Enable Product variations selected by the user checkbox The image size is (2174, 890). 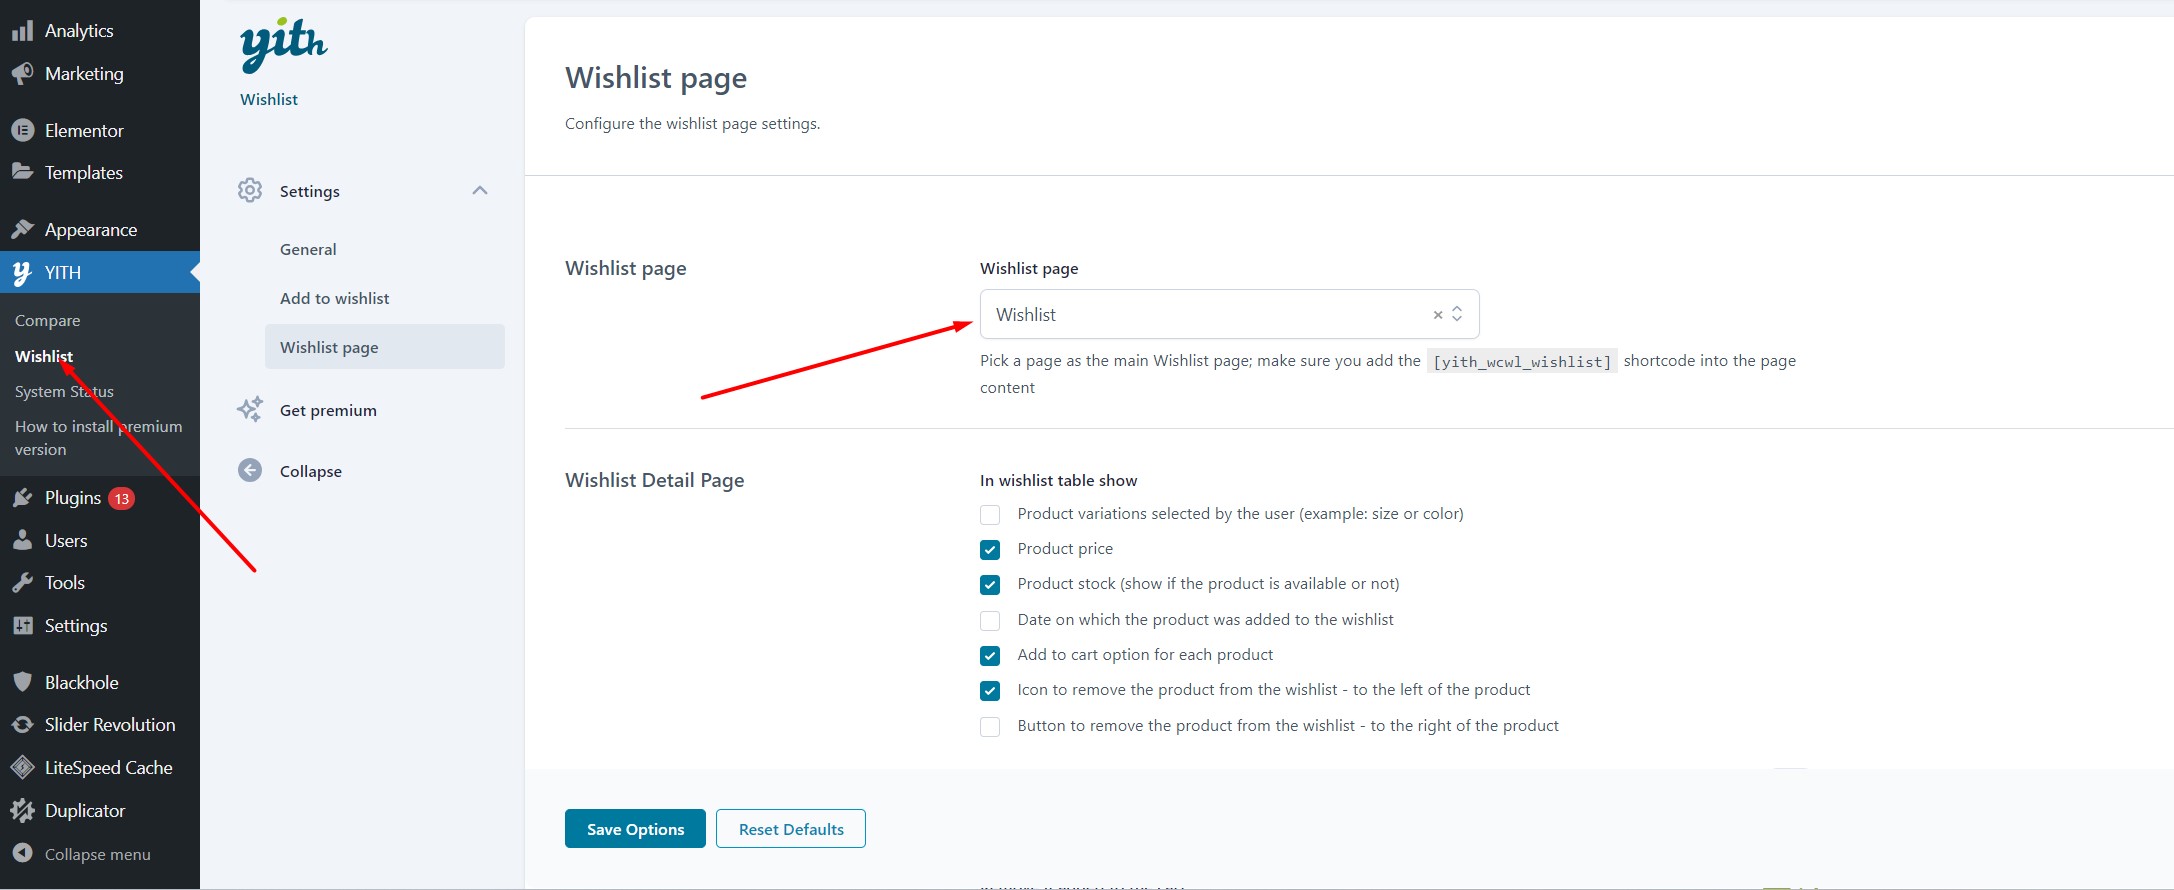tap(990, 515)
